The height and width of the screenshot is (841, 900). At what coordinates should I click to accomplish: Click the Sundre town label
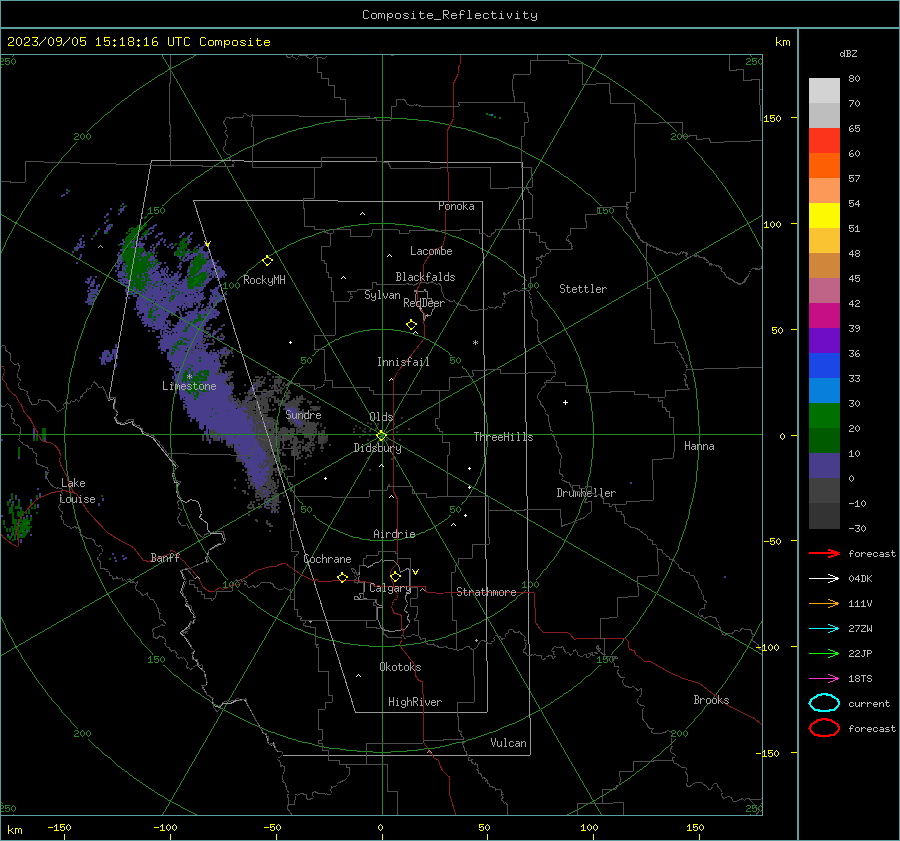pyautogui.click(x=303, y=414)
